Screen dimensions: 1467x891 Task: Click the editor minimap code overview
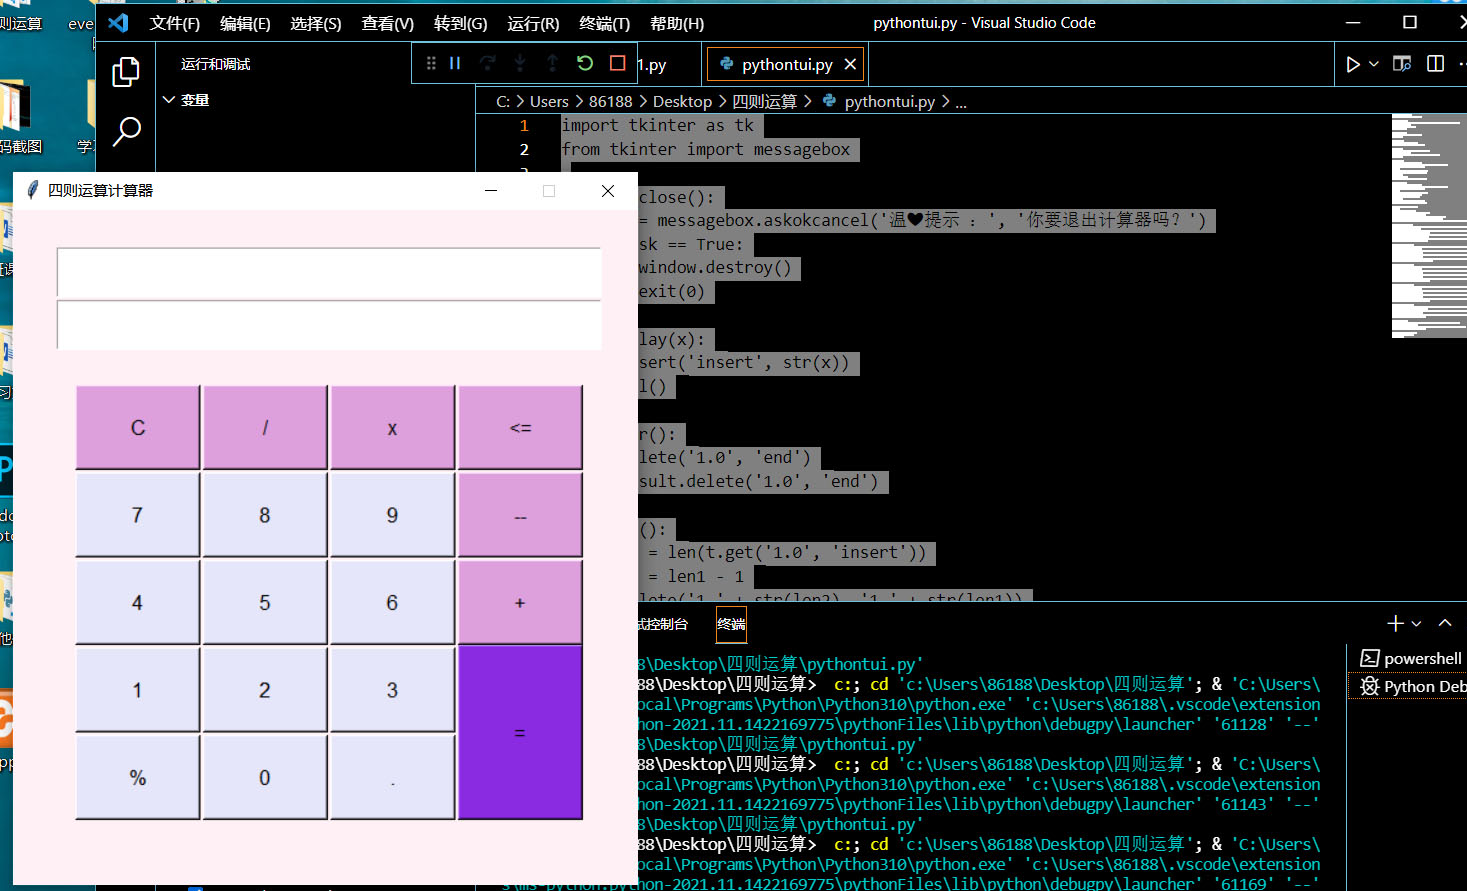pos(1429,225)
